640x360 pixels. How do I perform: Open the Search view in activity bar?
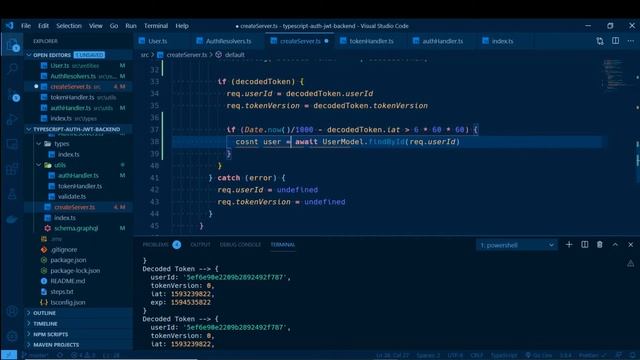tap(12, 69)
